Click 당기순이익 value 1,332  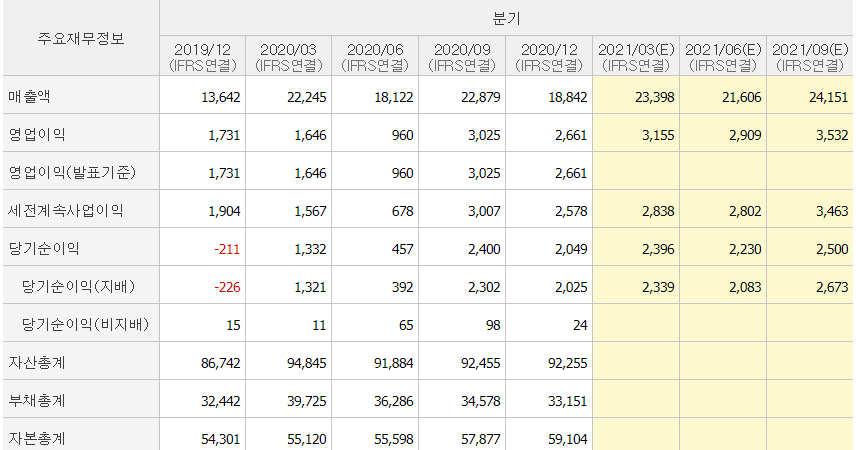(x=311, y=249)
